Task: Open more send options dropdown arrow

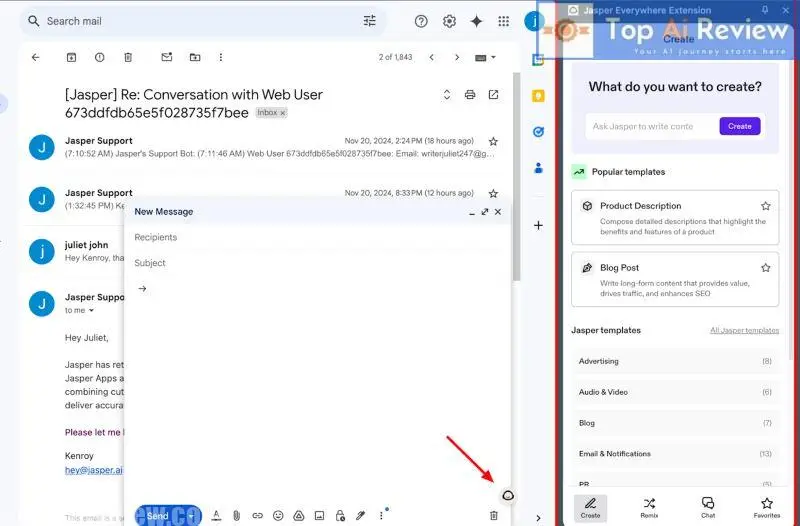Action: 191,516
